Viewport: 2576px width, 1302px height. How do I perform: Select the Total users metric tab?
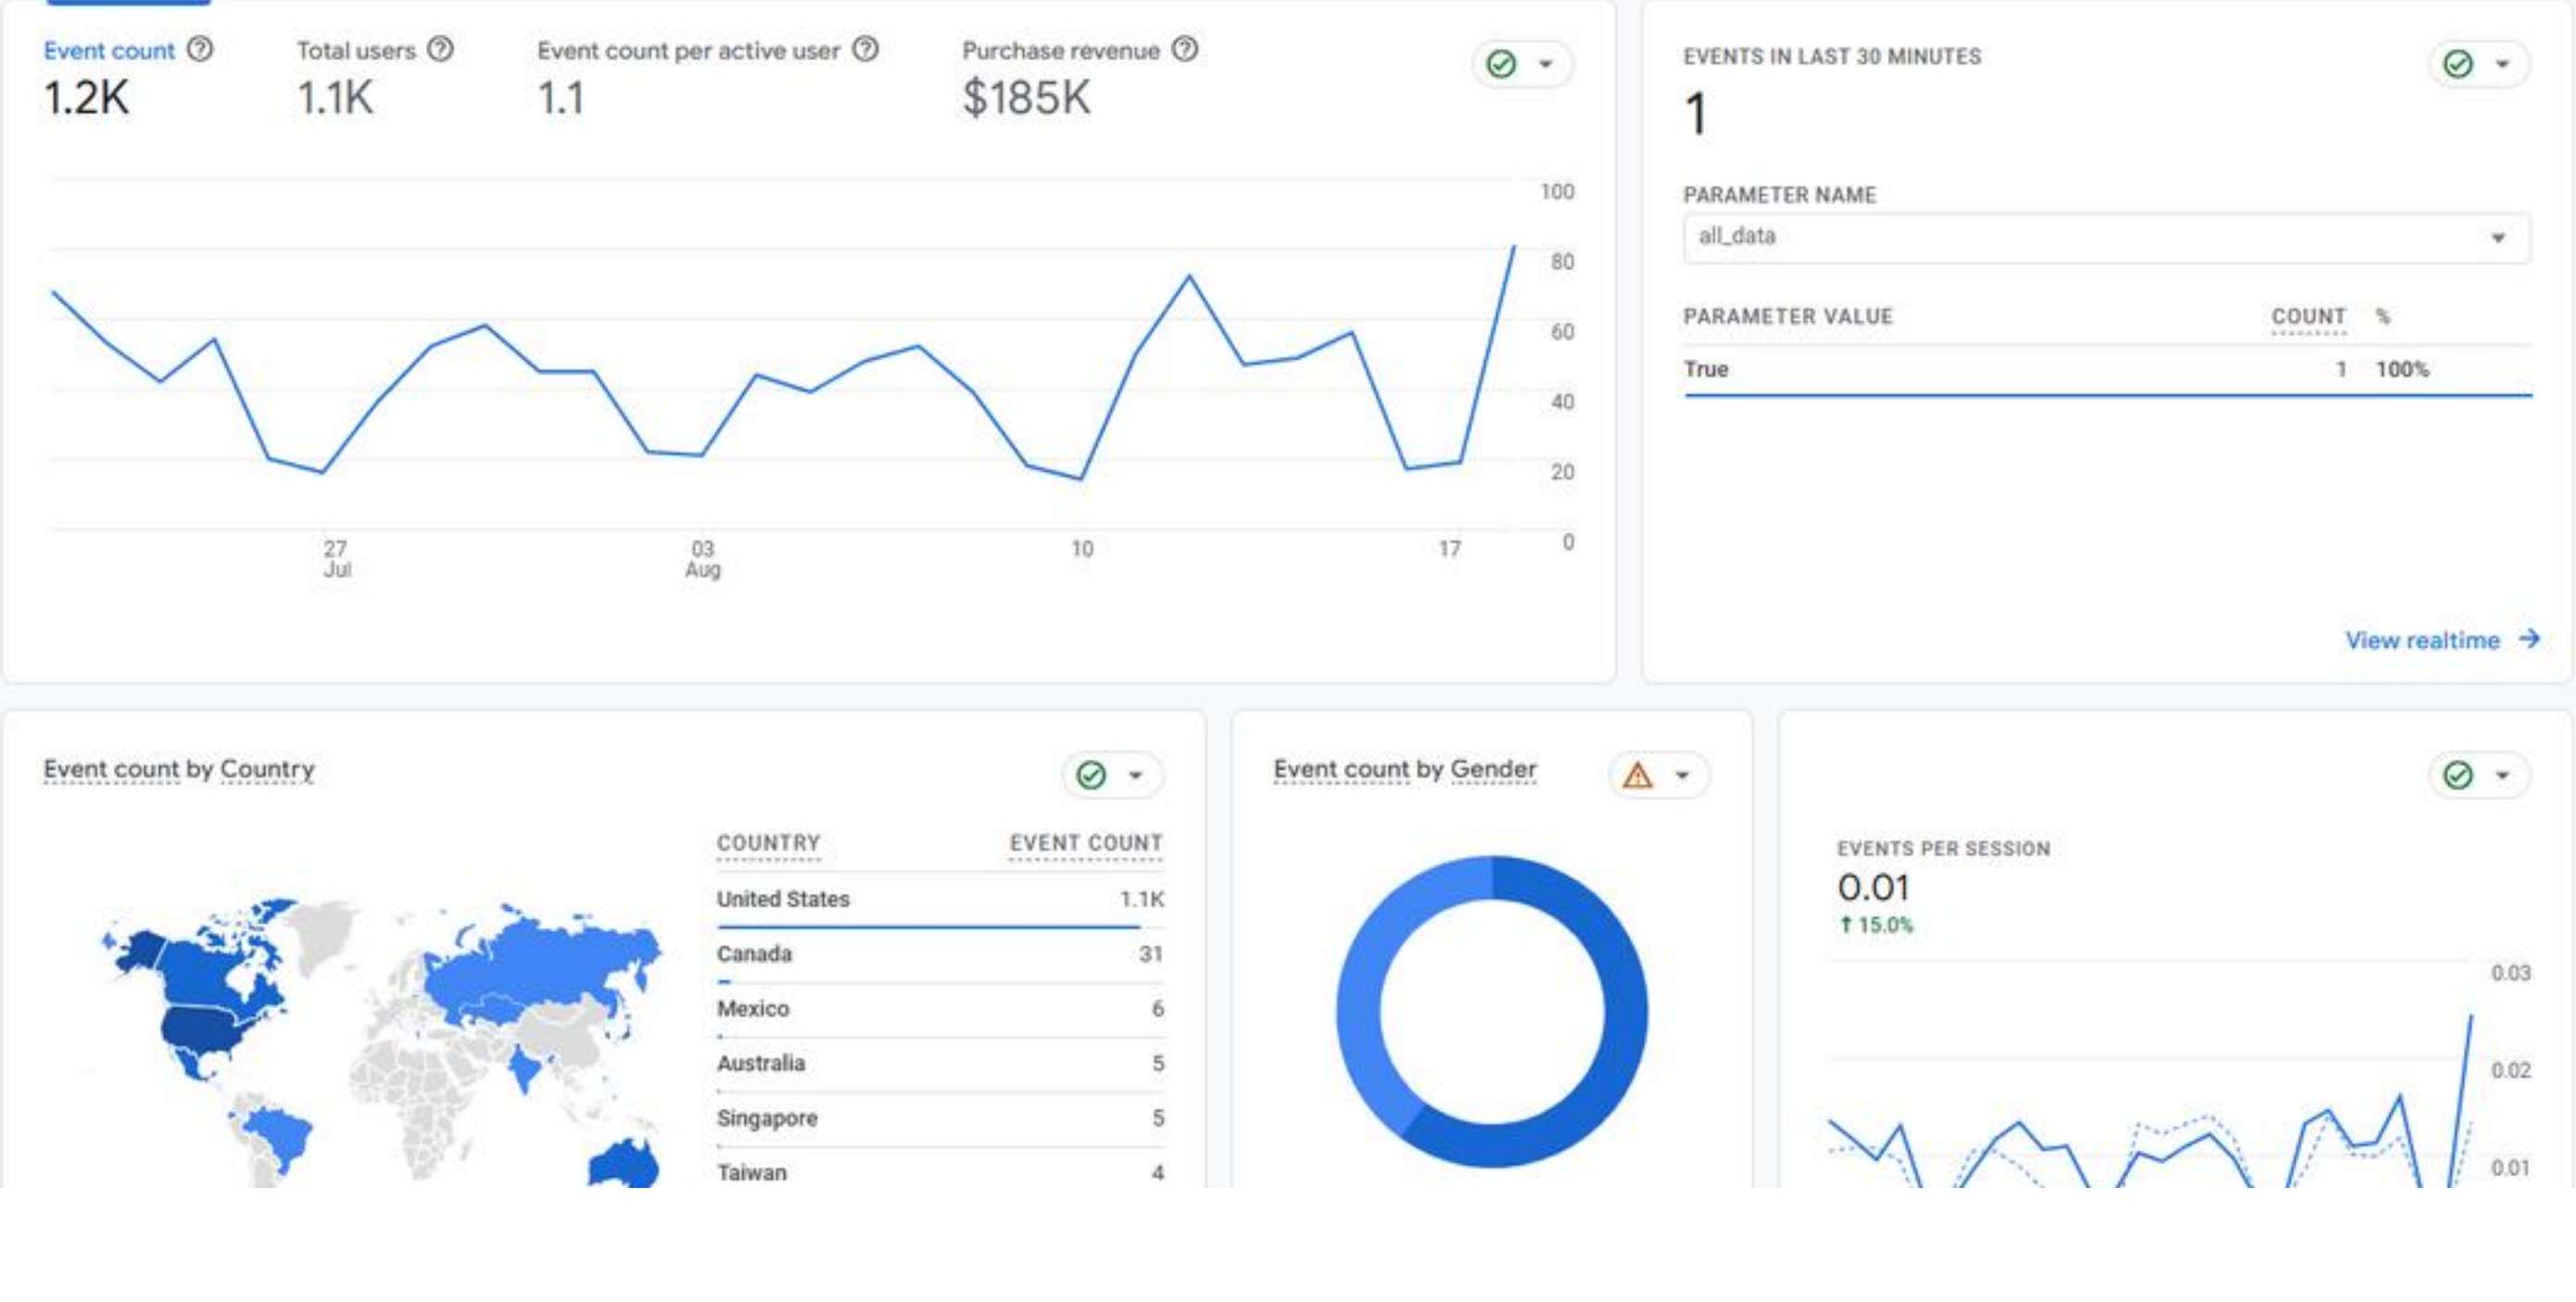(x=375, y=78)
